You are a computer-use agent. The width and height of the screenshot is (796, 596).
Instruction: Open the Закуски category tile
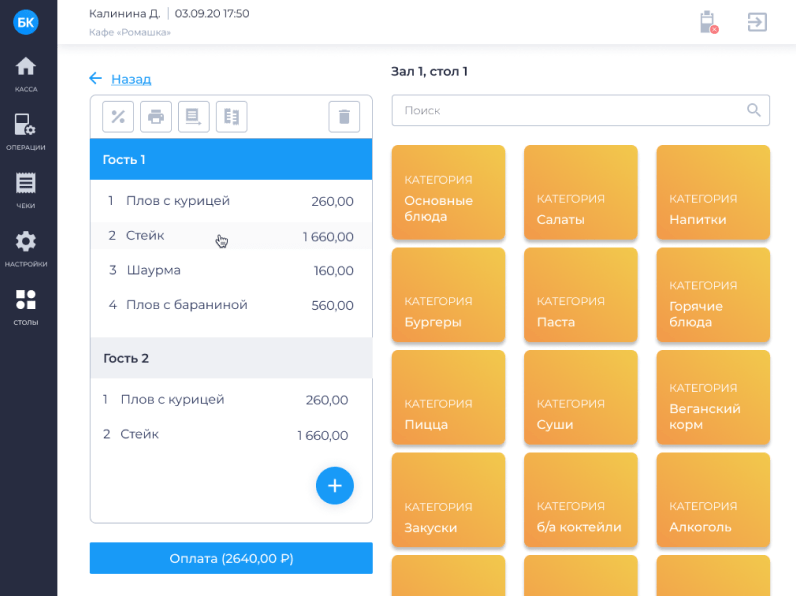(448, 500)
